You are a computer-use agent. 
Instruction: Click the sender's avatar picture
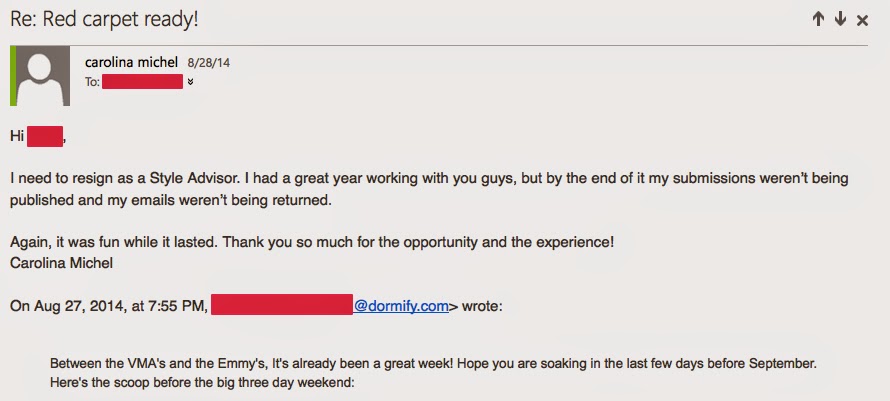coord(40,76)
